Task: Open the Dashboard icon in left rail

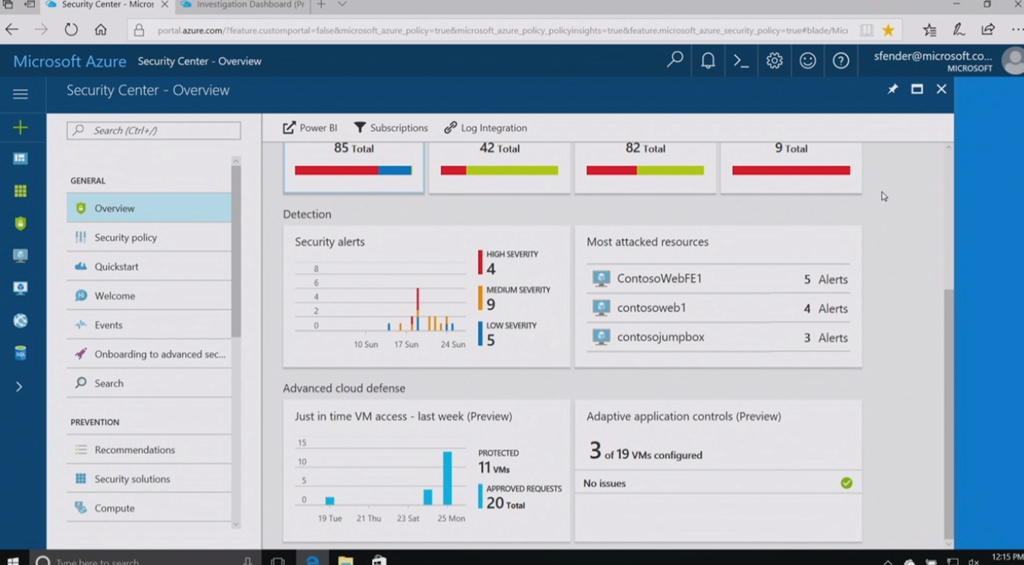Action: coord(20,159)
